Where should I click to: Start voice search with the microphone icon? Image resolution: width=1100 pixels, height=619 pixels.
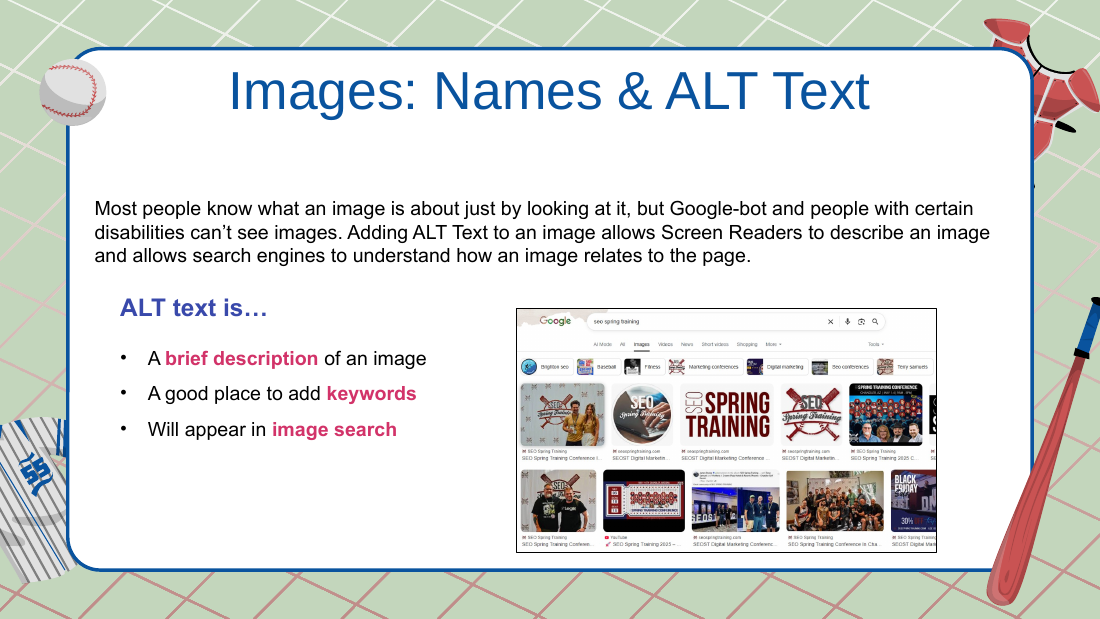tap(847, 321)
